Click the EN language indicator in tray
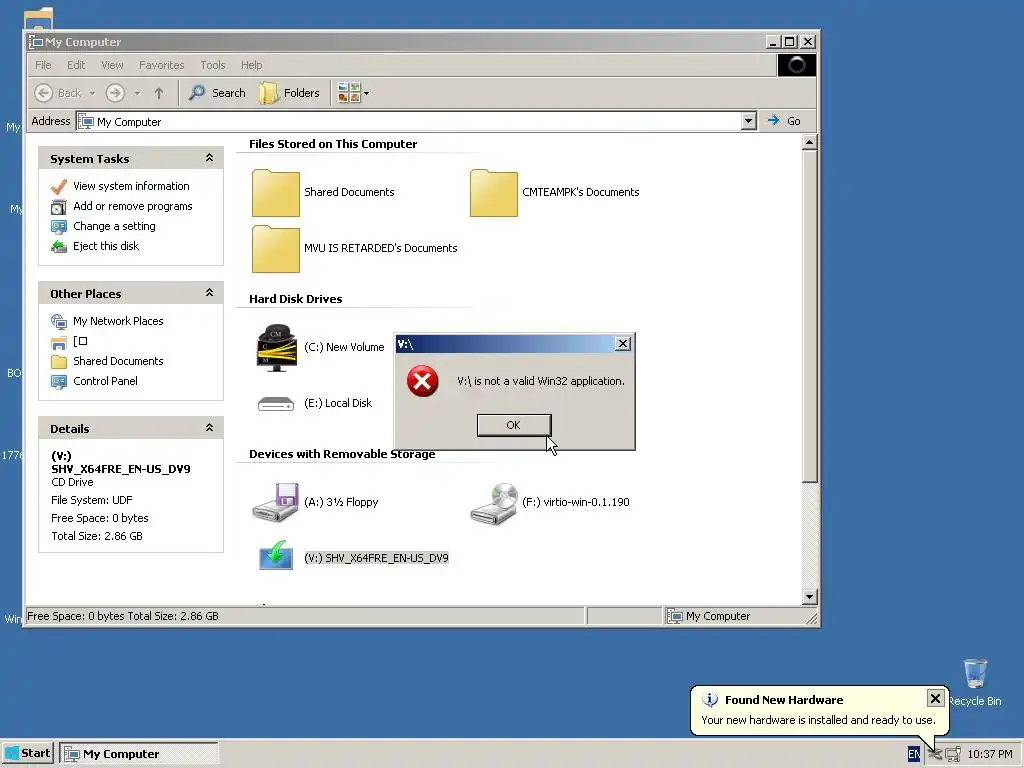The width and height of the screenshot is (1024, 768). tap(914, 754)
